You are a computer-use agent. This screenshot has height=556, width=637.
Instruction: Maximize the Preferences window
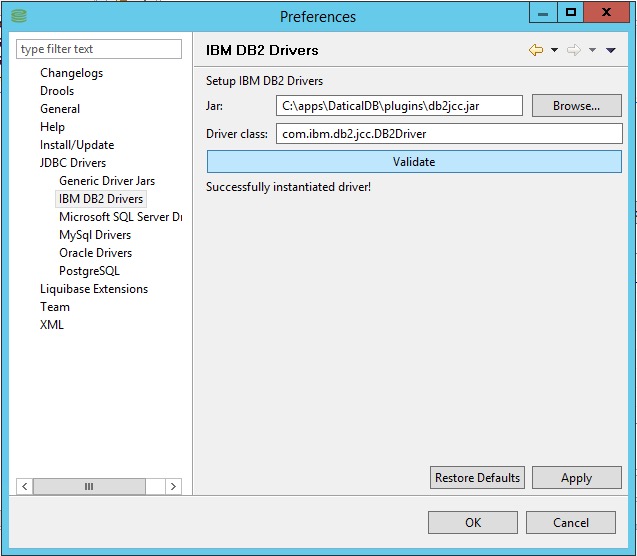tap(570, 13)
